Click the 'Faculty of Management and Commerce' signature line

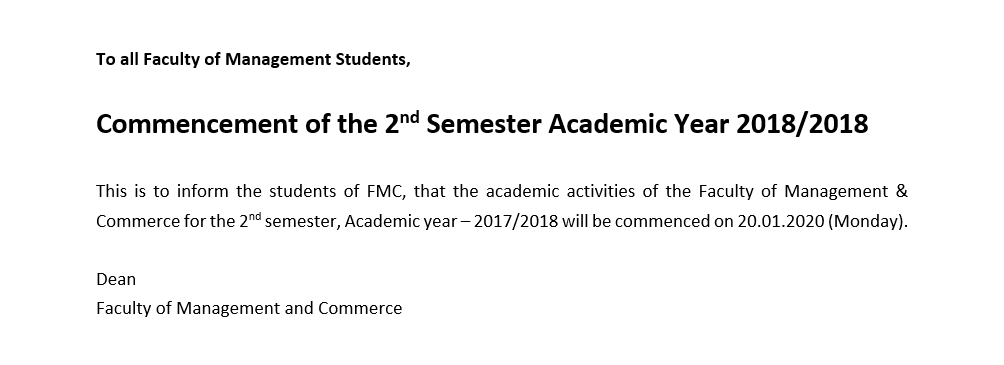[249, 309]
